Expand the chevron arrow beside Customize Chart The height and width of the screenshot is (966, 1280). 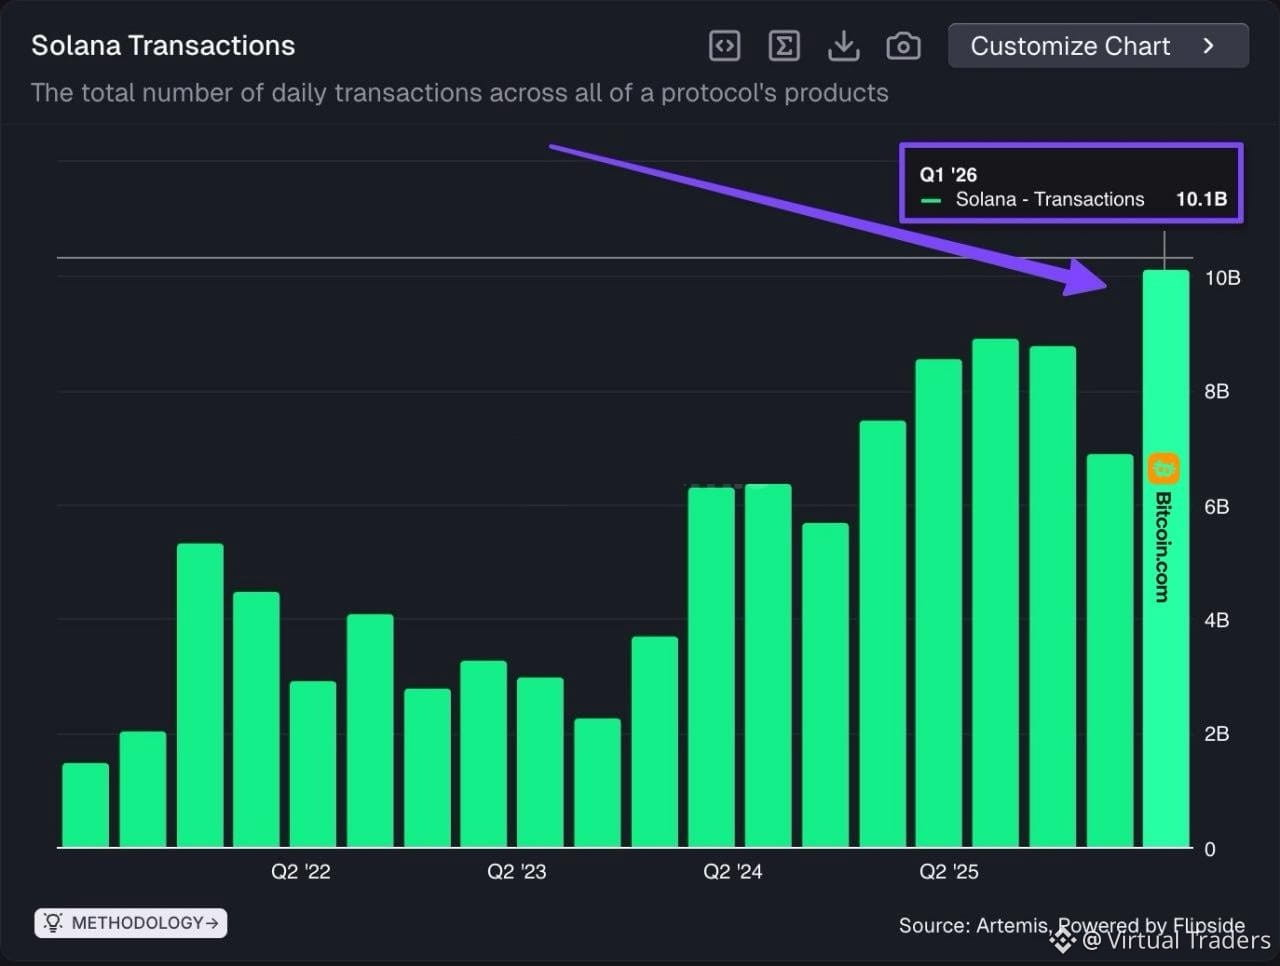pyautogui.click(x=1209, y=46)
